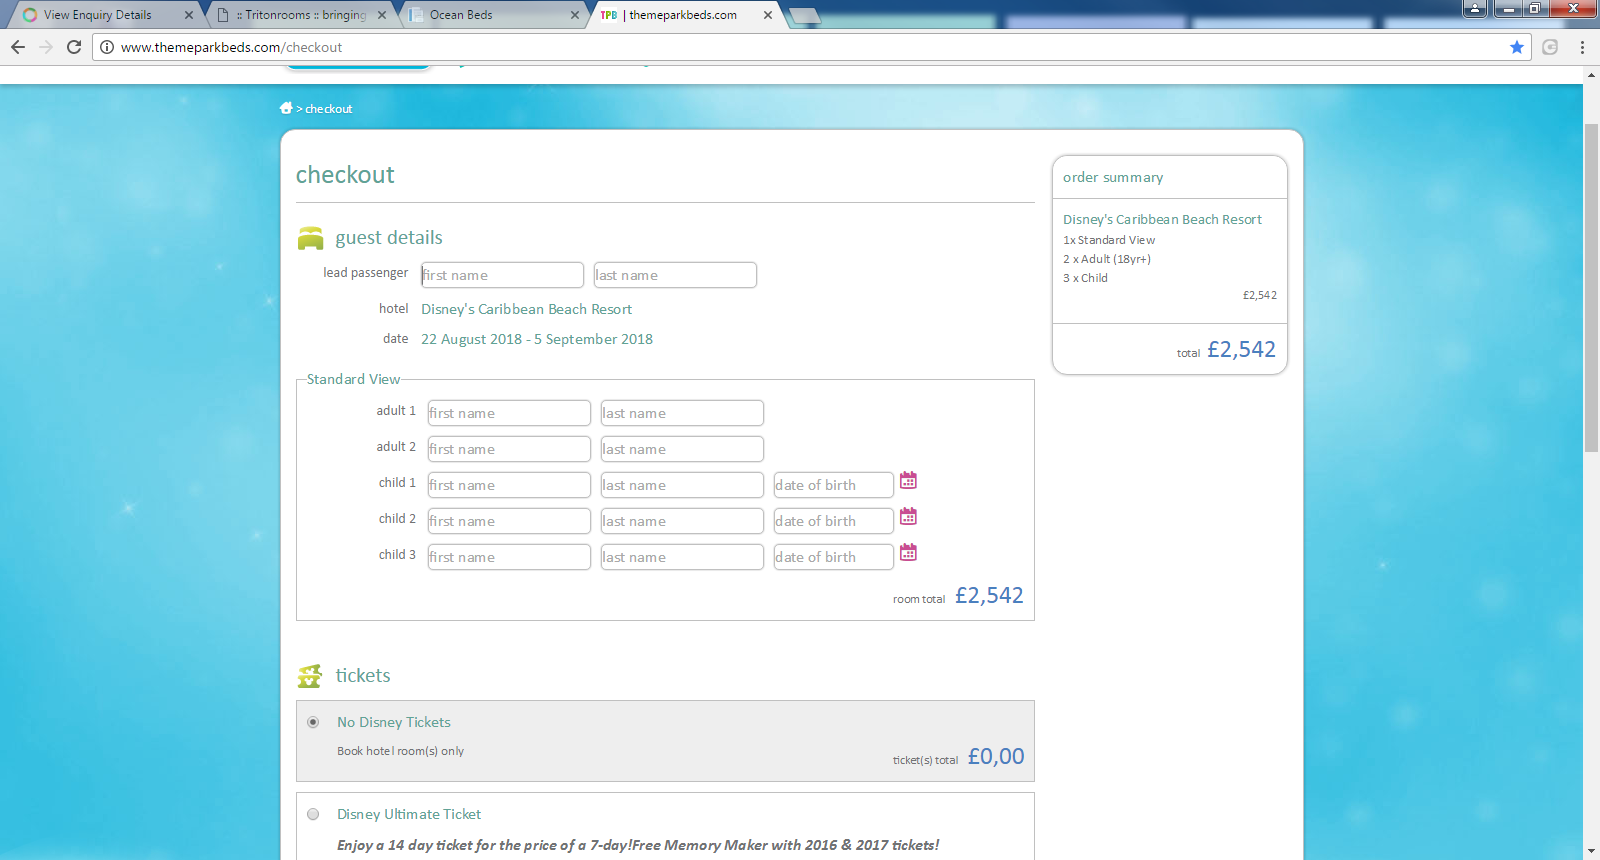Select the No Disney Tickets option

(313, 722)
